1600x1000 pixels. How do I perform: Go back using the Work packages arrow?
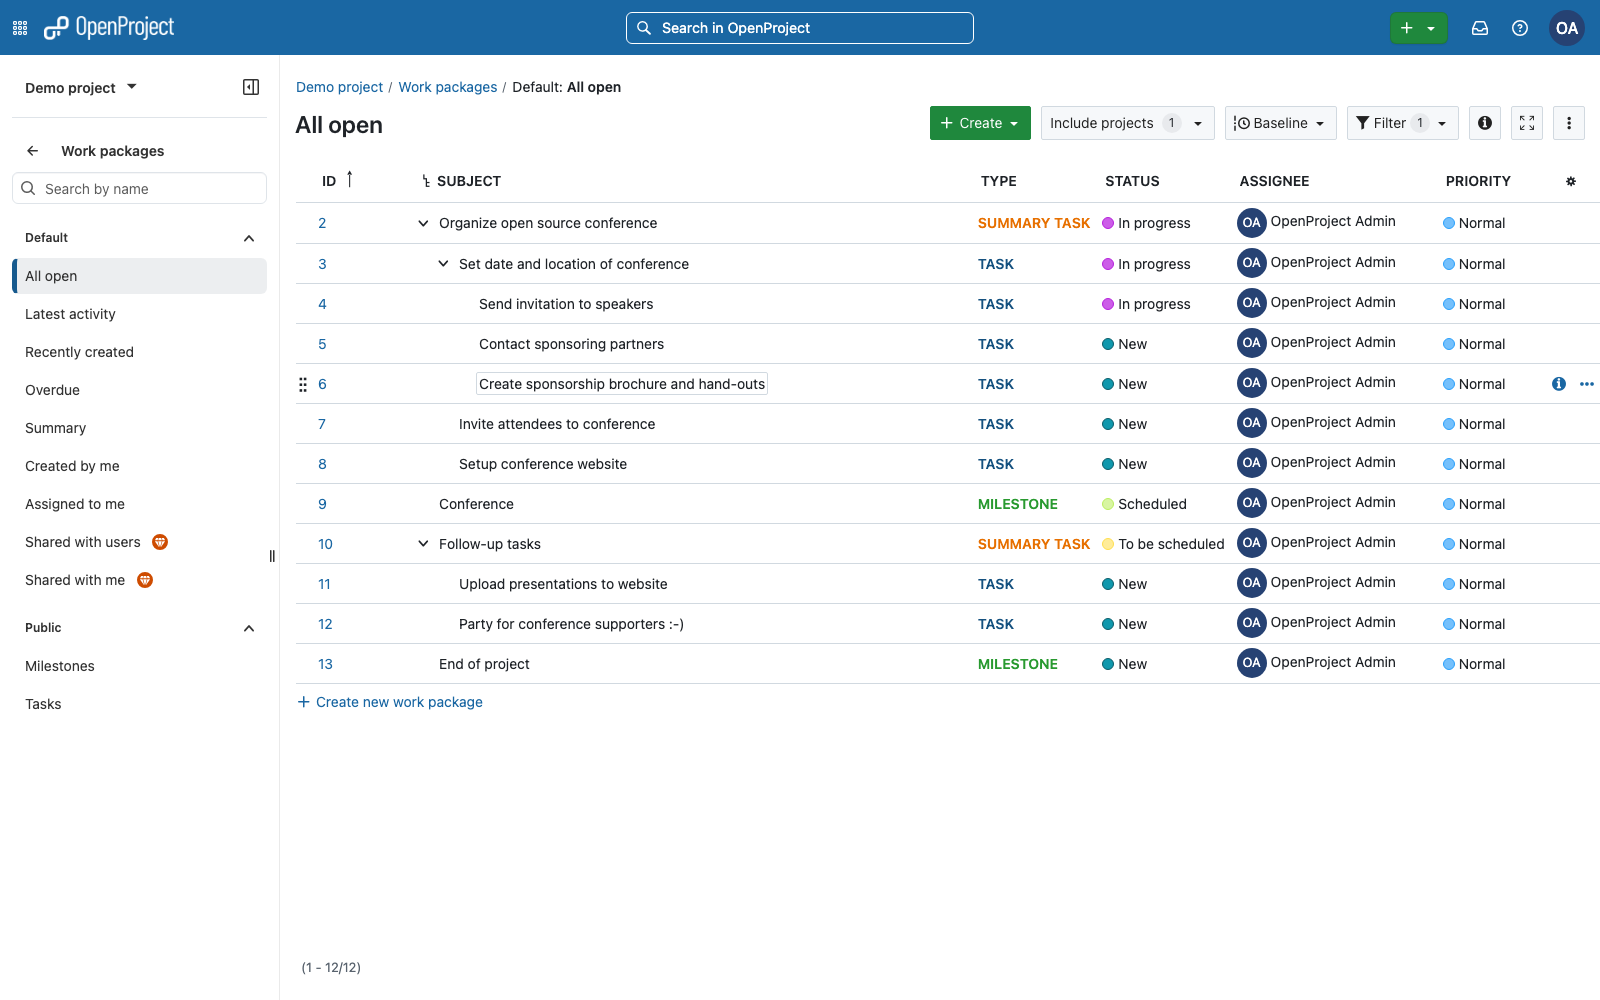33,151
